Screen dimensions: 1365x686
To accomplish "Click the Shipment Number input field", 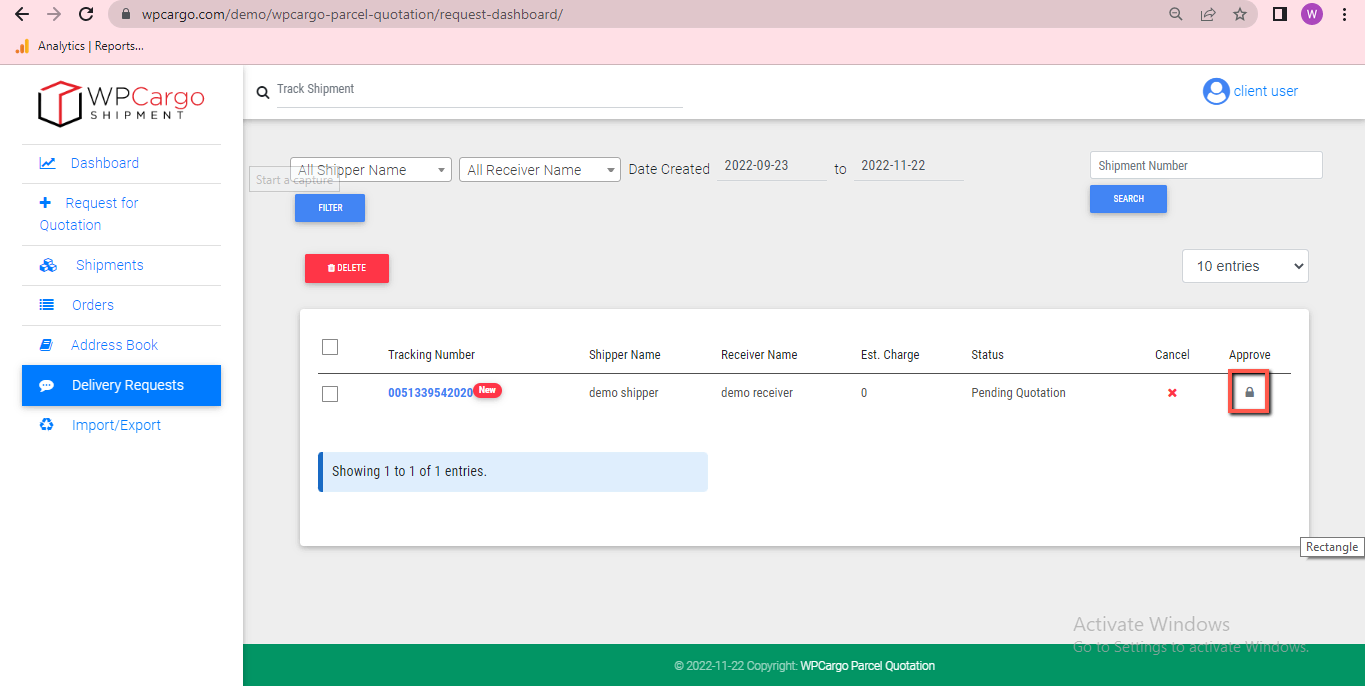I will 1206,166.
